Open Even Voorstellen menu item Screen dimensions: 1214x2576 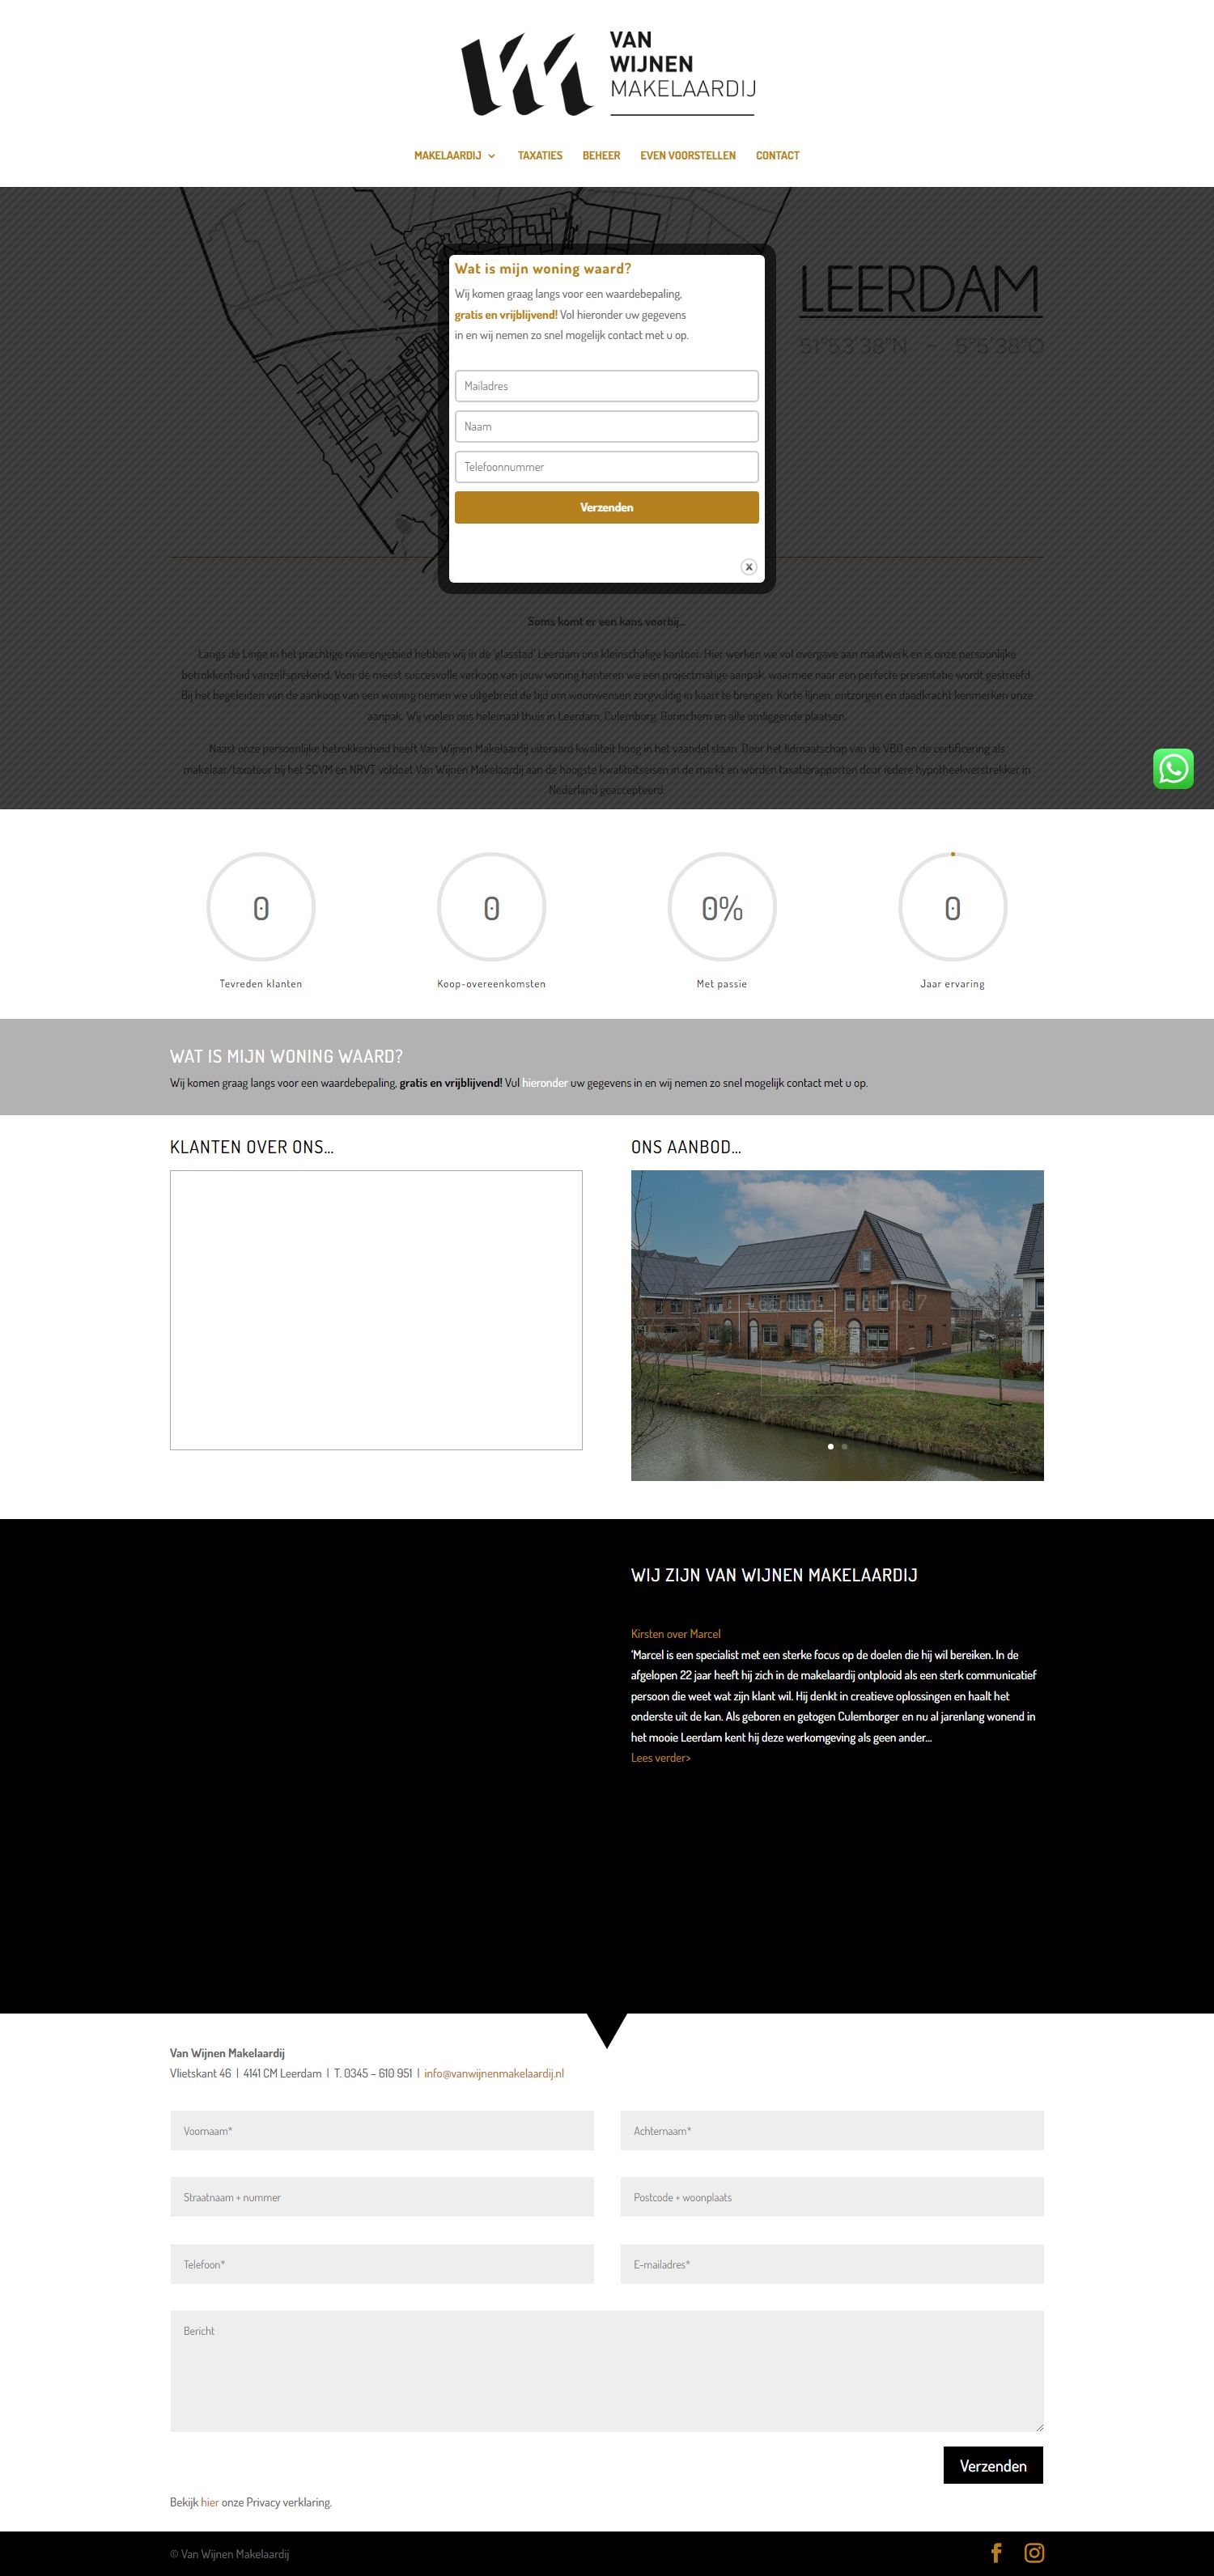688,155
